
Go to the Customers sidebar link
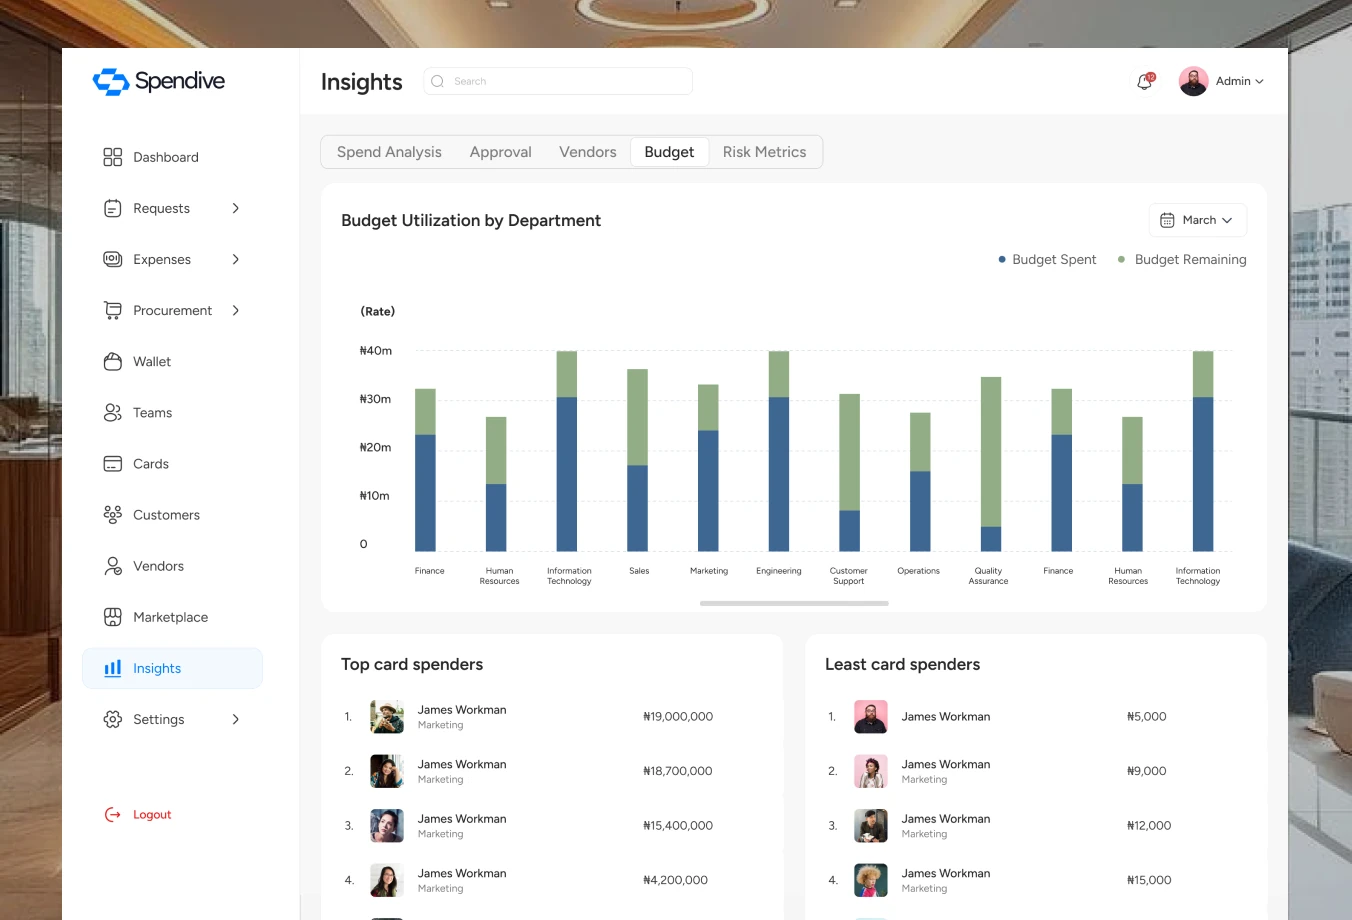click(x=167, y=515)
